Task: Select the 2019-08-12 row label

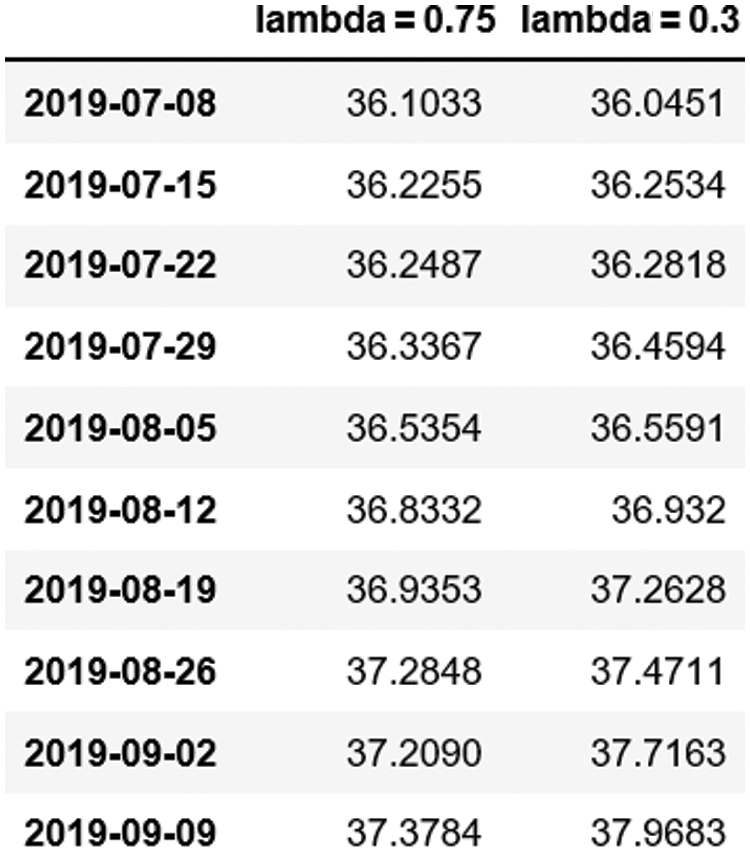Action: point(120,509)
